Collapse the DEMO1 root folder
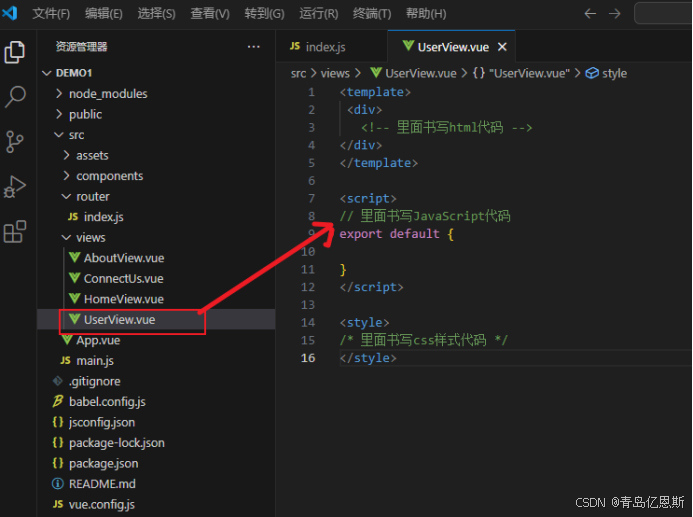Screen dimensions: 693x517 coord(47,73)
